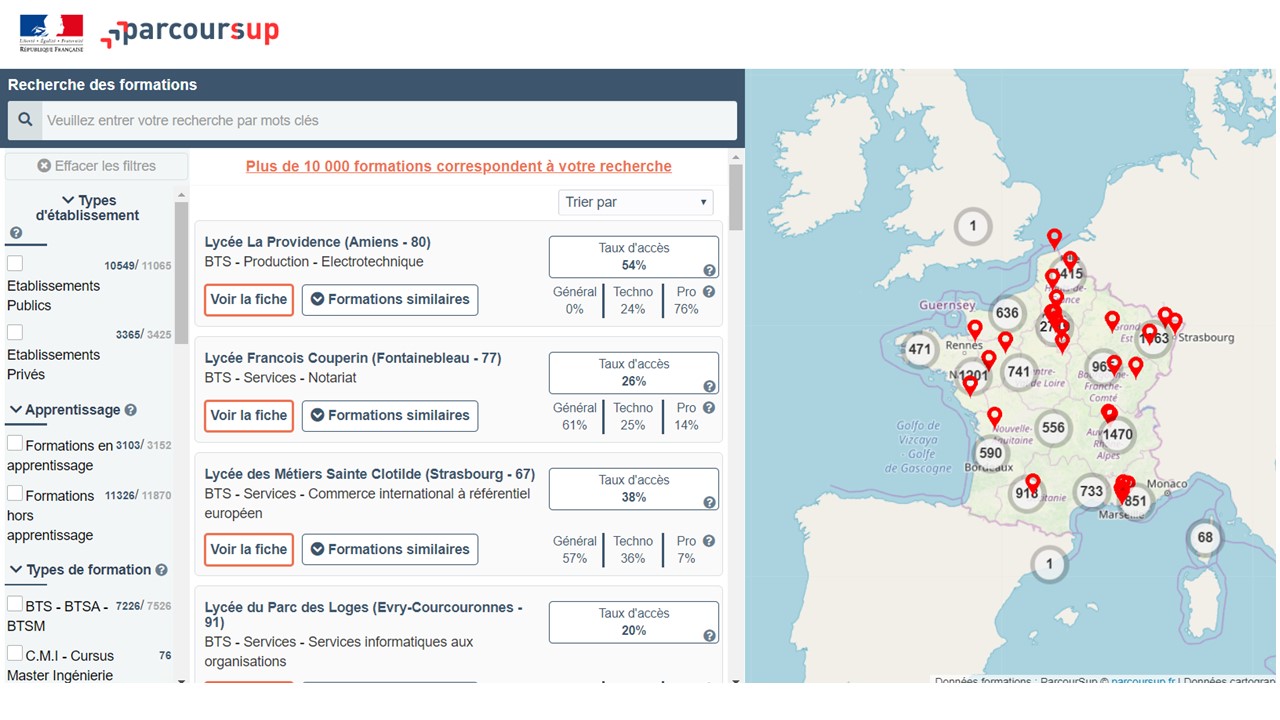The height and width of the screenshot is (720, 1280).
Task: Enable the Etablissements Privés filter
Action: (x=15, y=332)
